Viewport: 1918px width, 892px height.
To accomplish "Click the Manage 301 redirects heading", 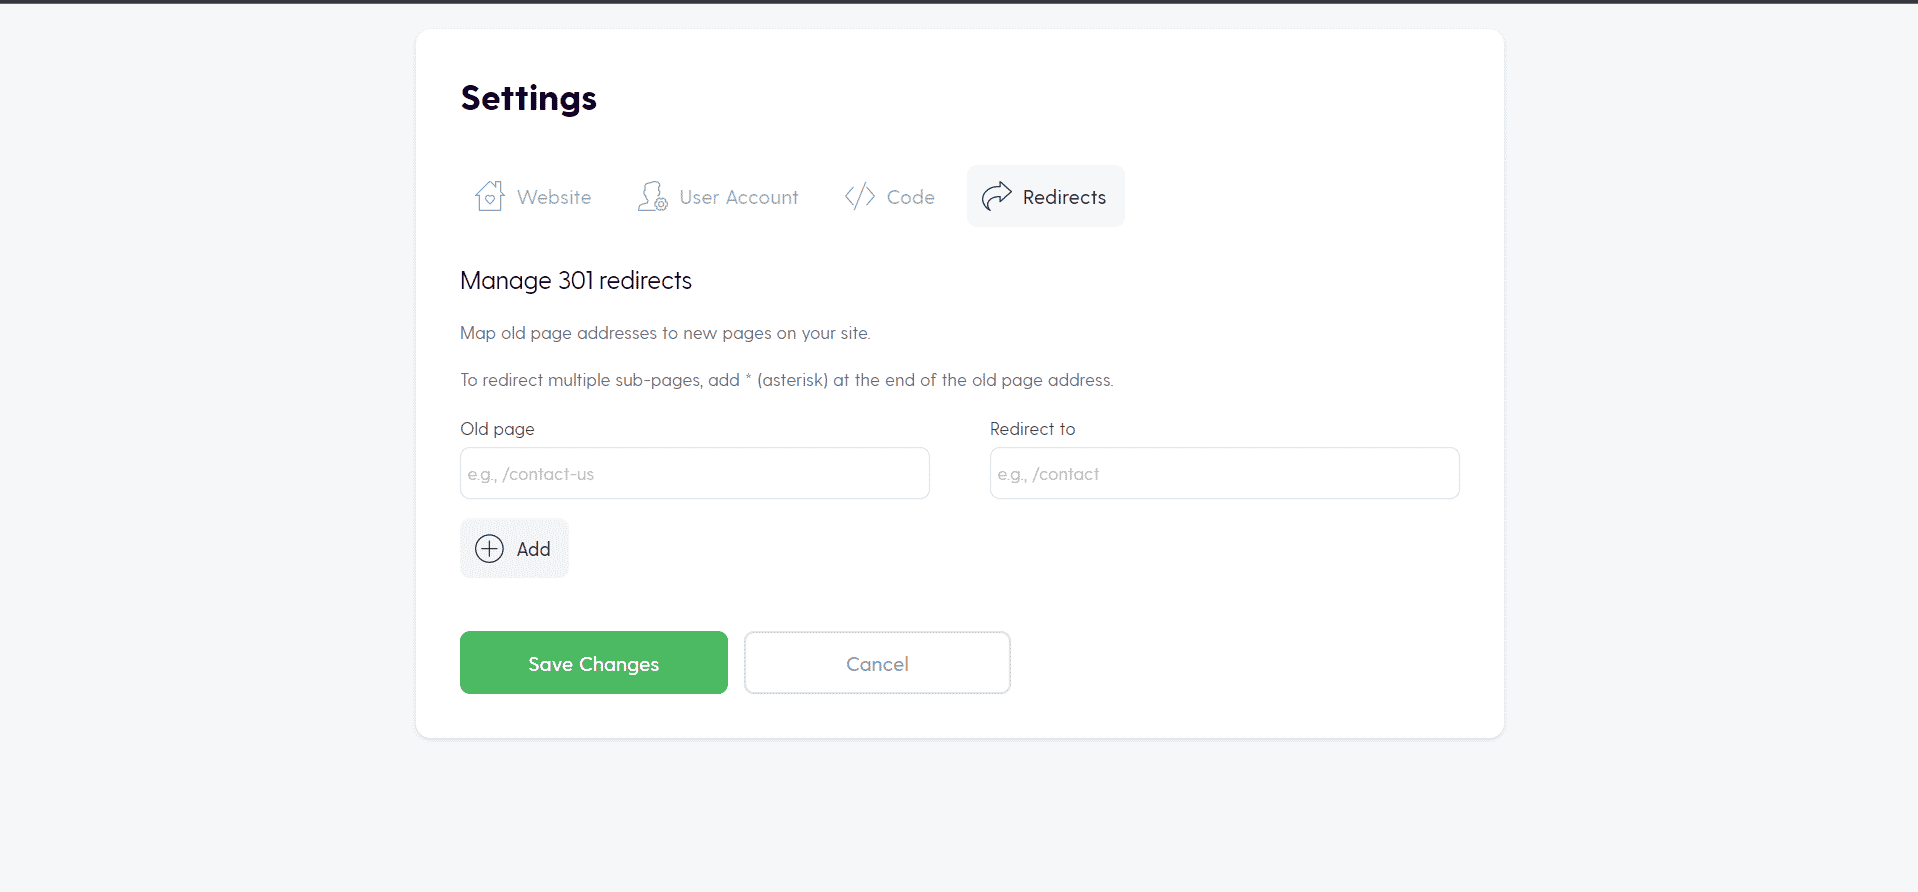I will click(576, 280).
